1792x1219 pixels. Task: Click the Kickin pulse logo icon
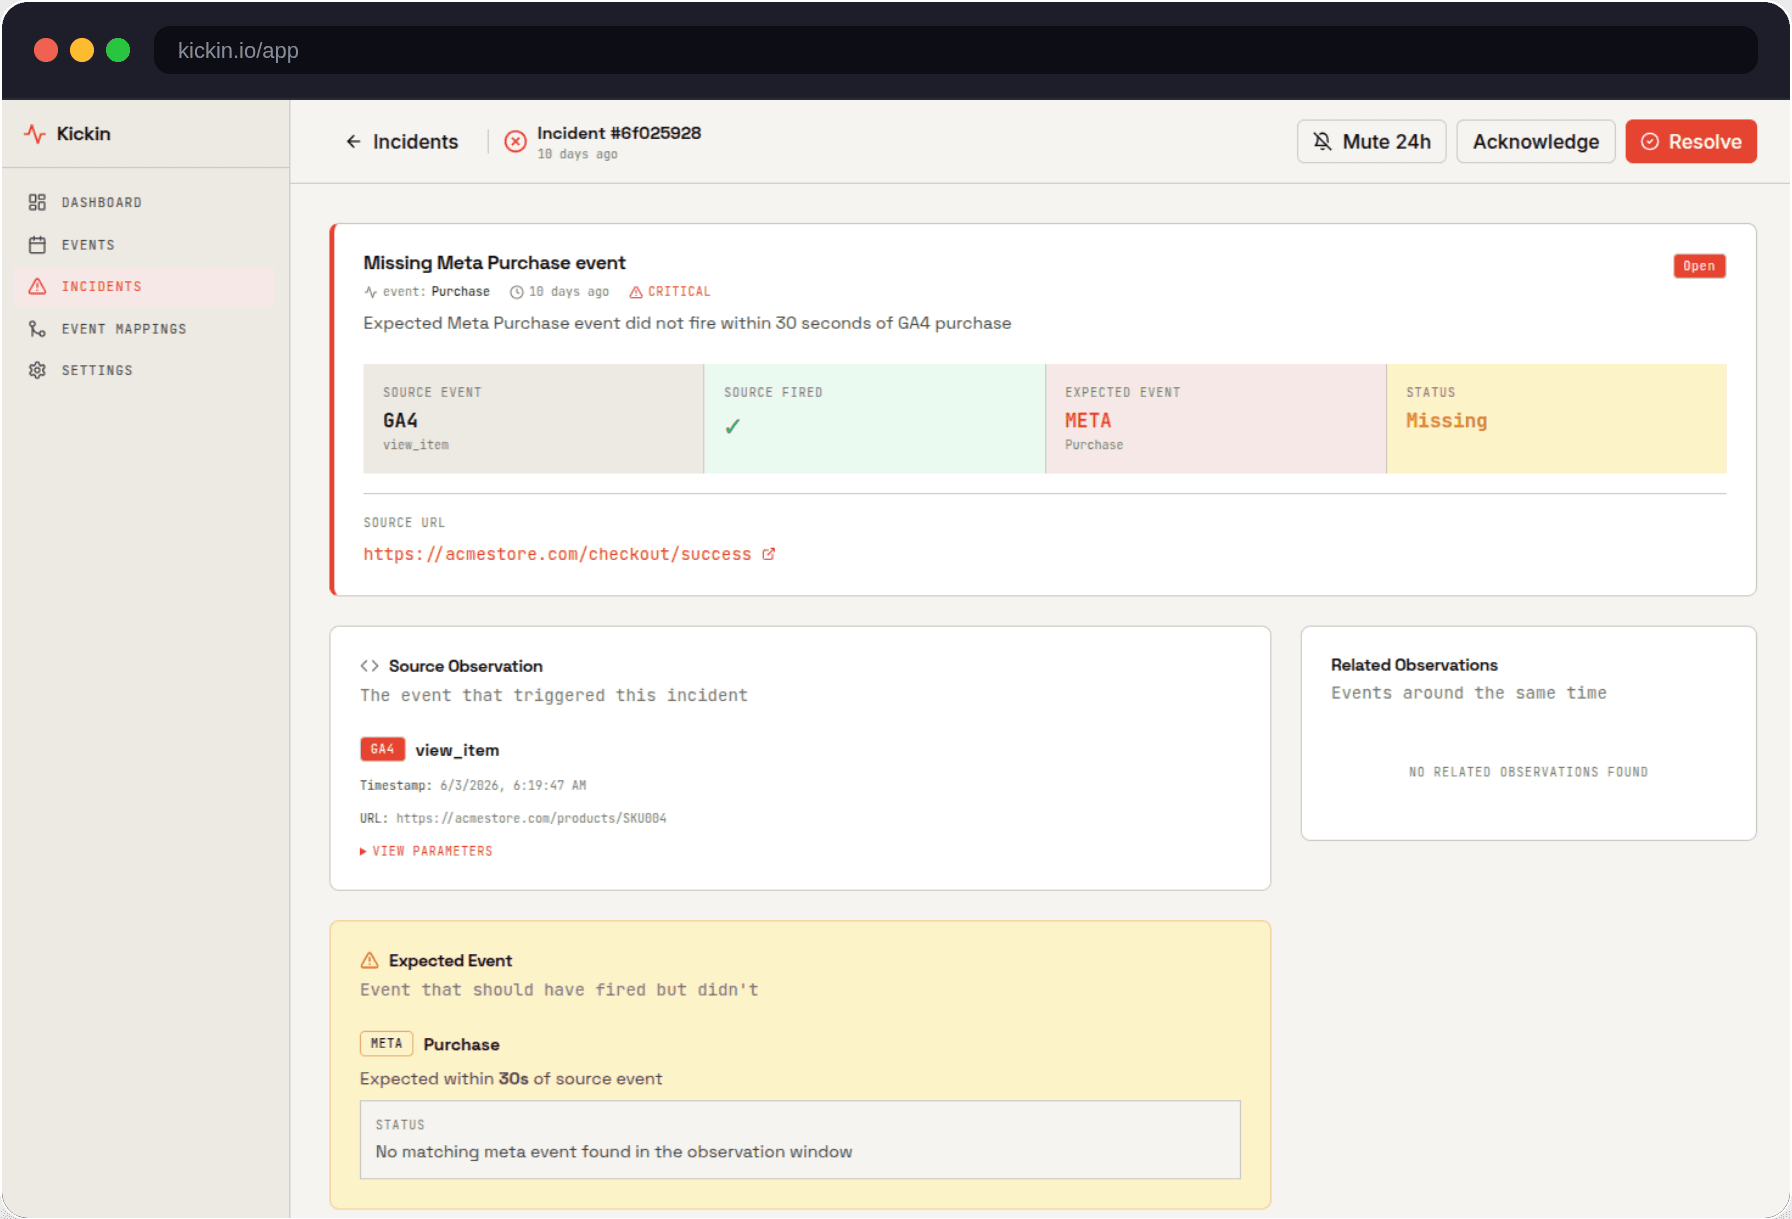[x=35, y=134]
